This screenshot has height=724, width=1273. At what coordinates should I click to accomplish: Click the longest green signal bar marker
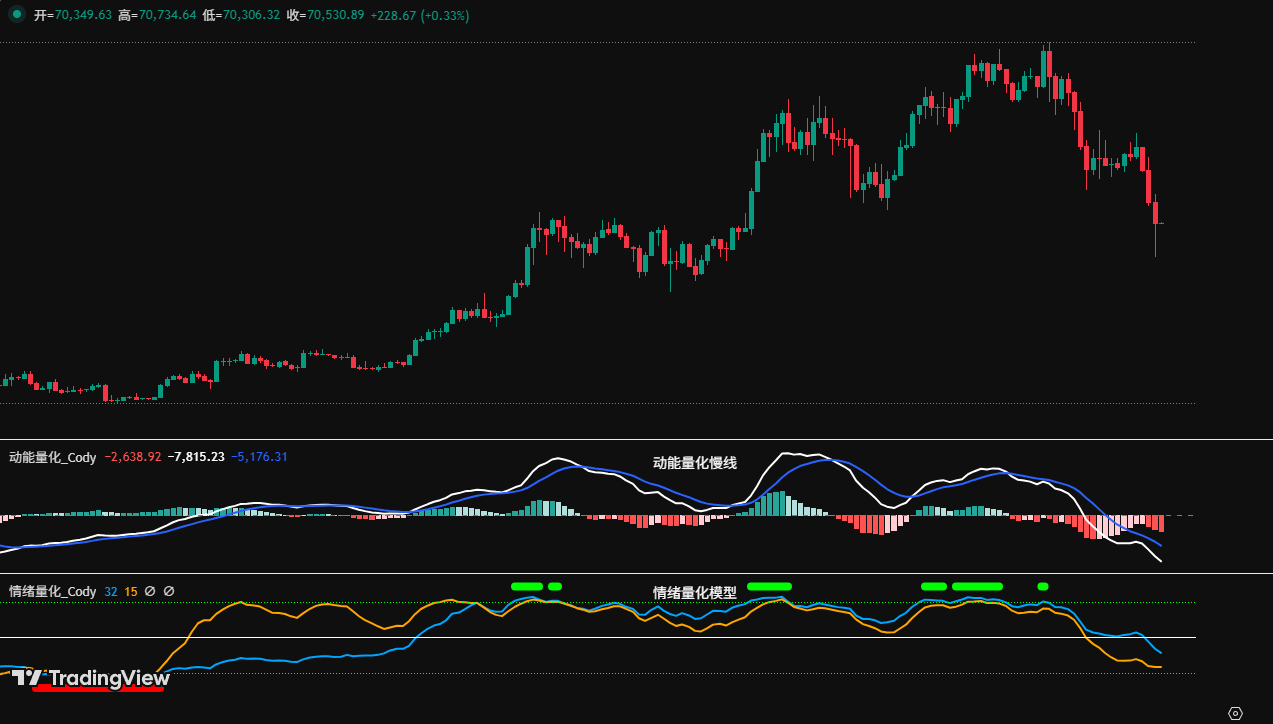[x=975, y=586]
